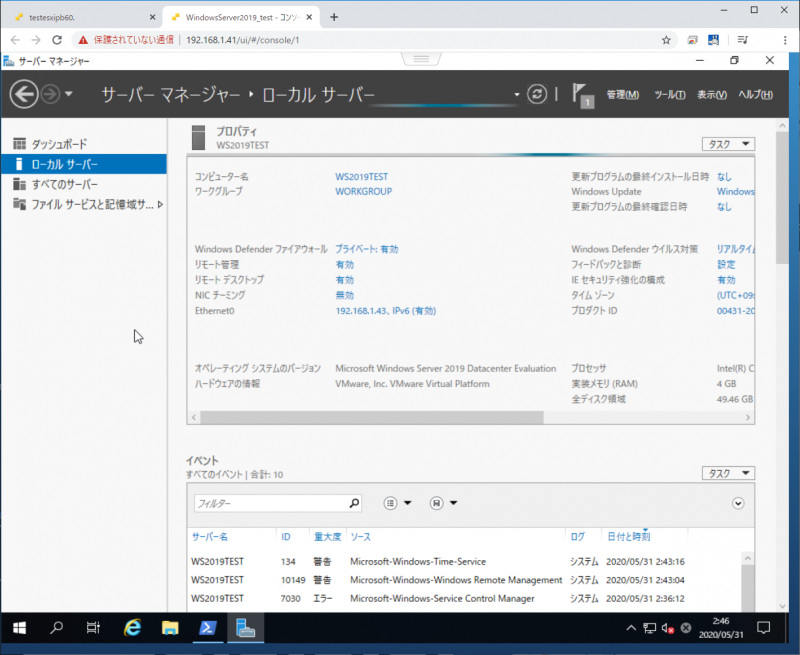Open PowerShell from taskbar
Image resolution: width=800 pixels, height=655 pixels.
208,627
